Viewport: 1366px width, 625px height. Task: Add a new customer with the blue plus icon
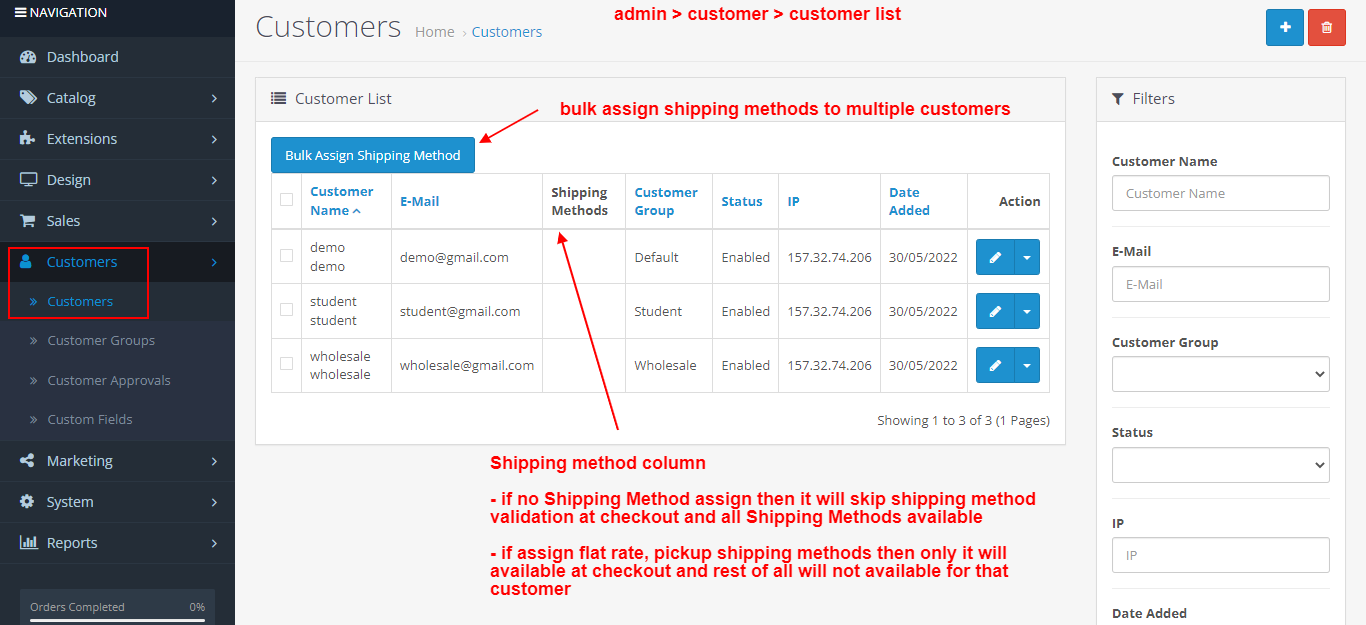pyautogui.click(x=1284, y=27)
